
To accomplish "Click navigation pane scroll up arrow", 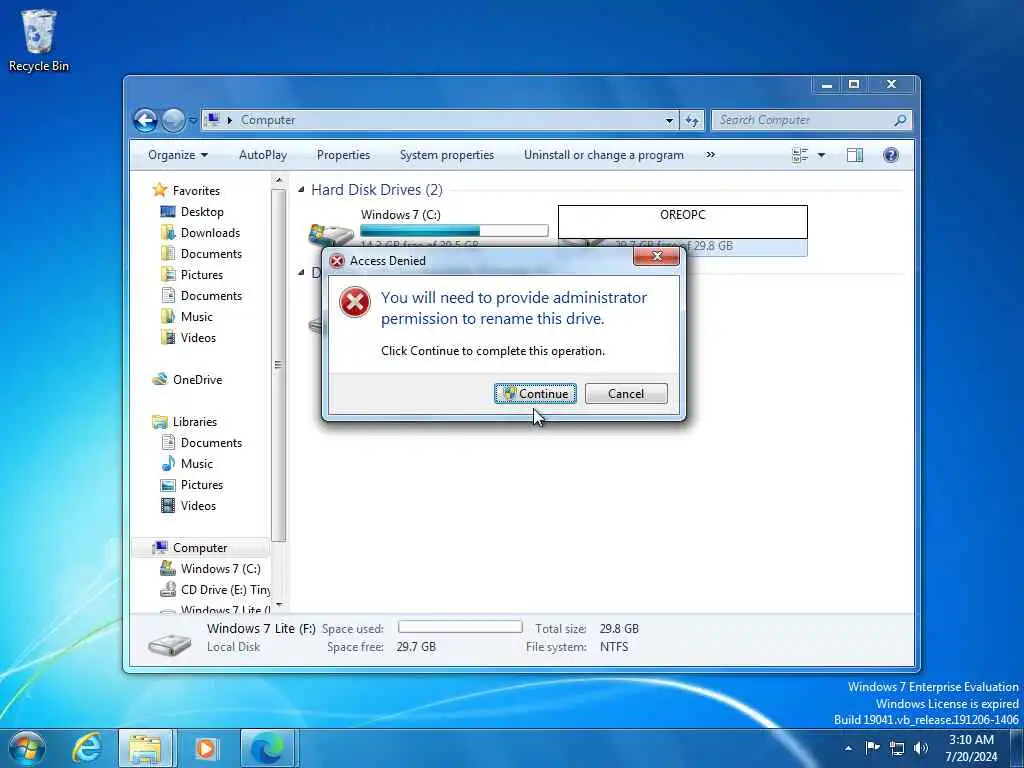I will coord(279,180).
